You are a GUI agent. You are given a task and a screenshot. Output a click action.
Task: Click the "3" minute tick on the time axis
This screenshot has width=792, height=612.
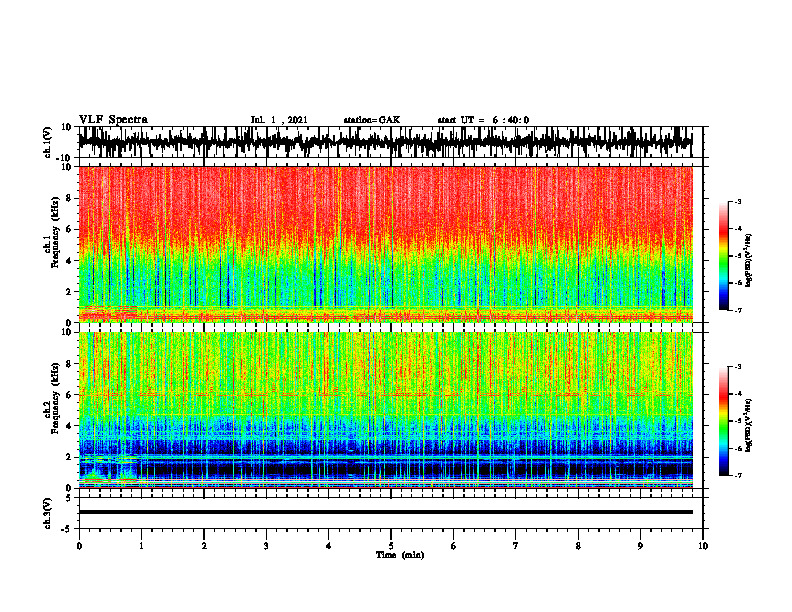266,546
